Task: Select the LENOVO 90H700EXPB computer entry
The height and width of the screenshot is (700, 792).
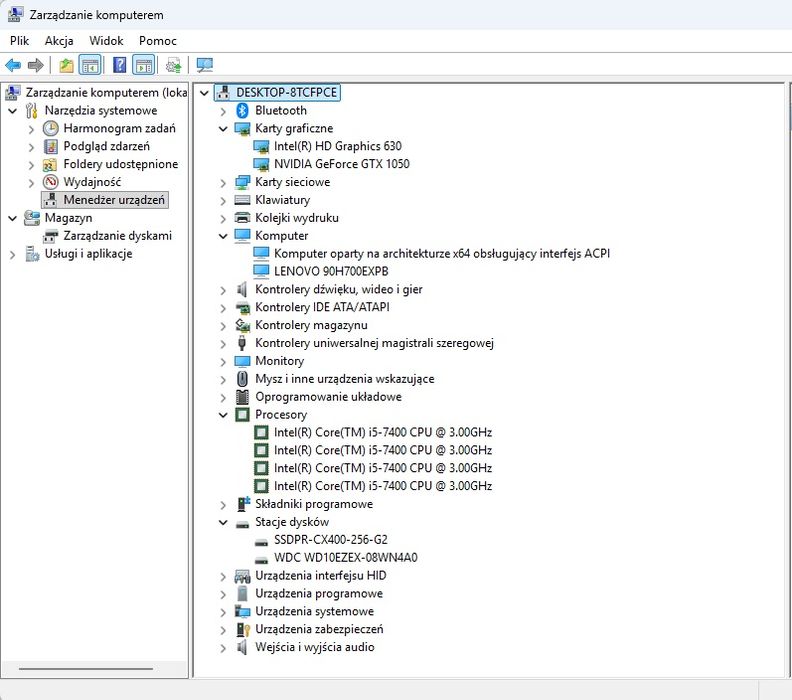Action: pos(331,272)
